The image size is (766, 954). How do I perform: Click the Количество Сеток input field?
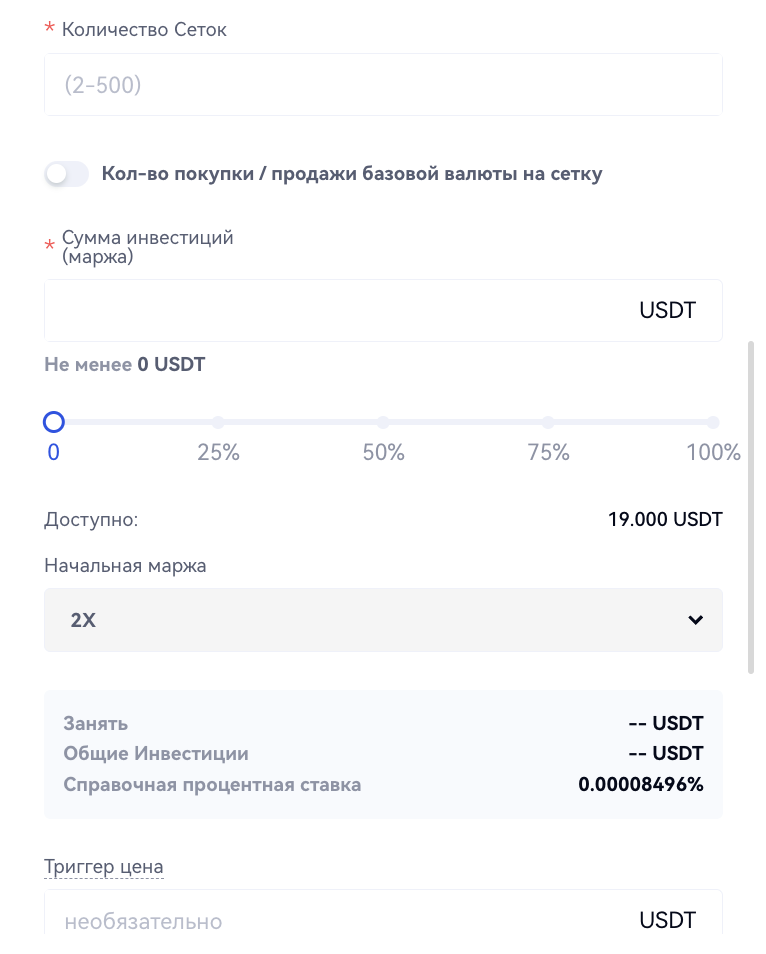(383, 85)
